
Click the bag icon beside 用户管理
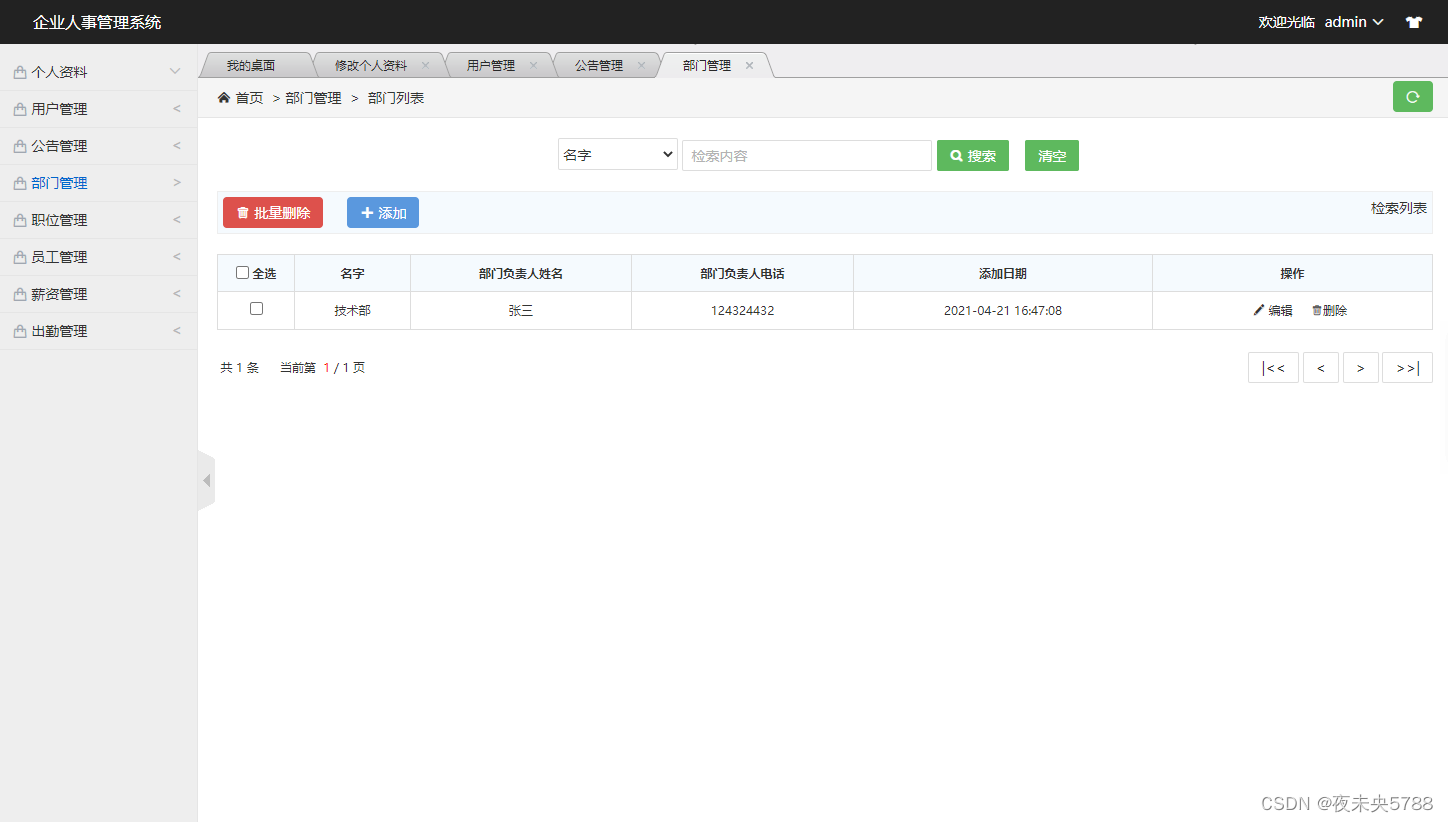20,109
